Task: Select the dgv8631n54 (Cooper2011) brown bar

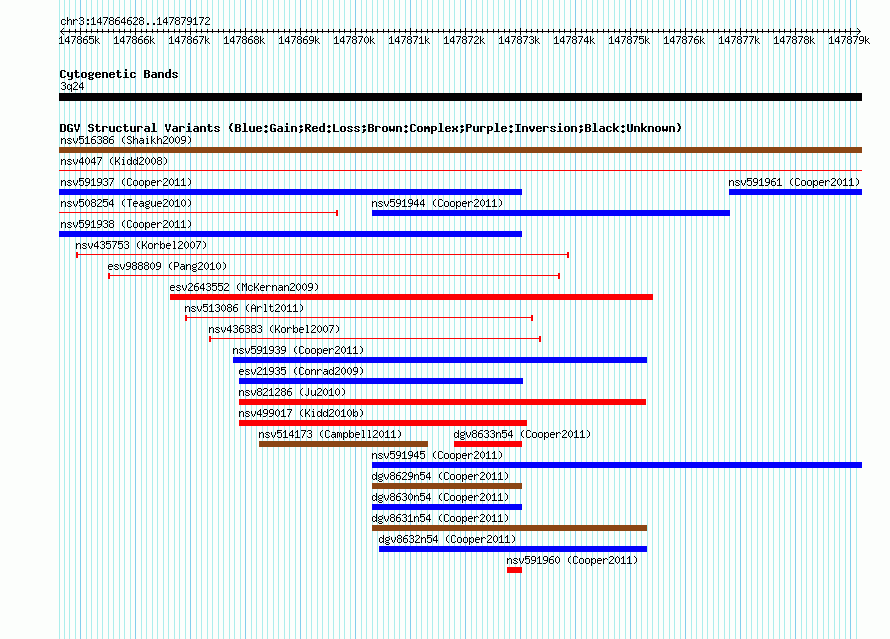Action: [509, 528]
